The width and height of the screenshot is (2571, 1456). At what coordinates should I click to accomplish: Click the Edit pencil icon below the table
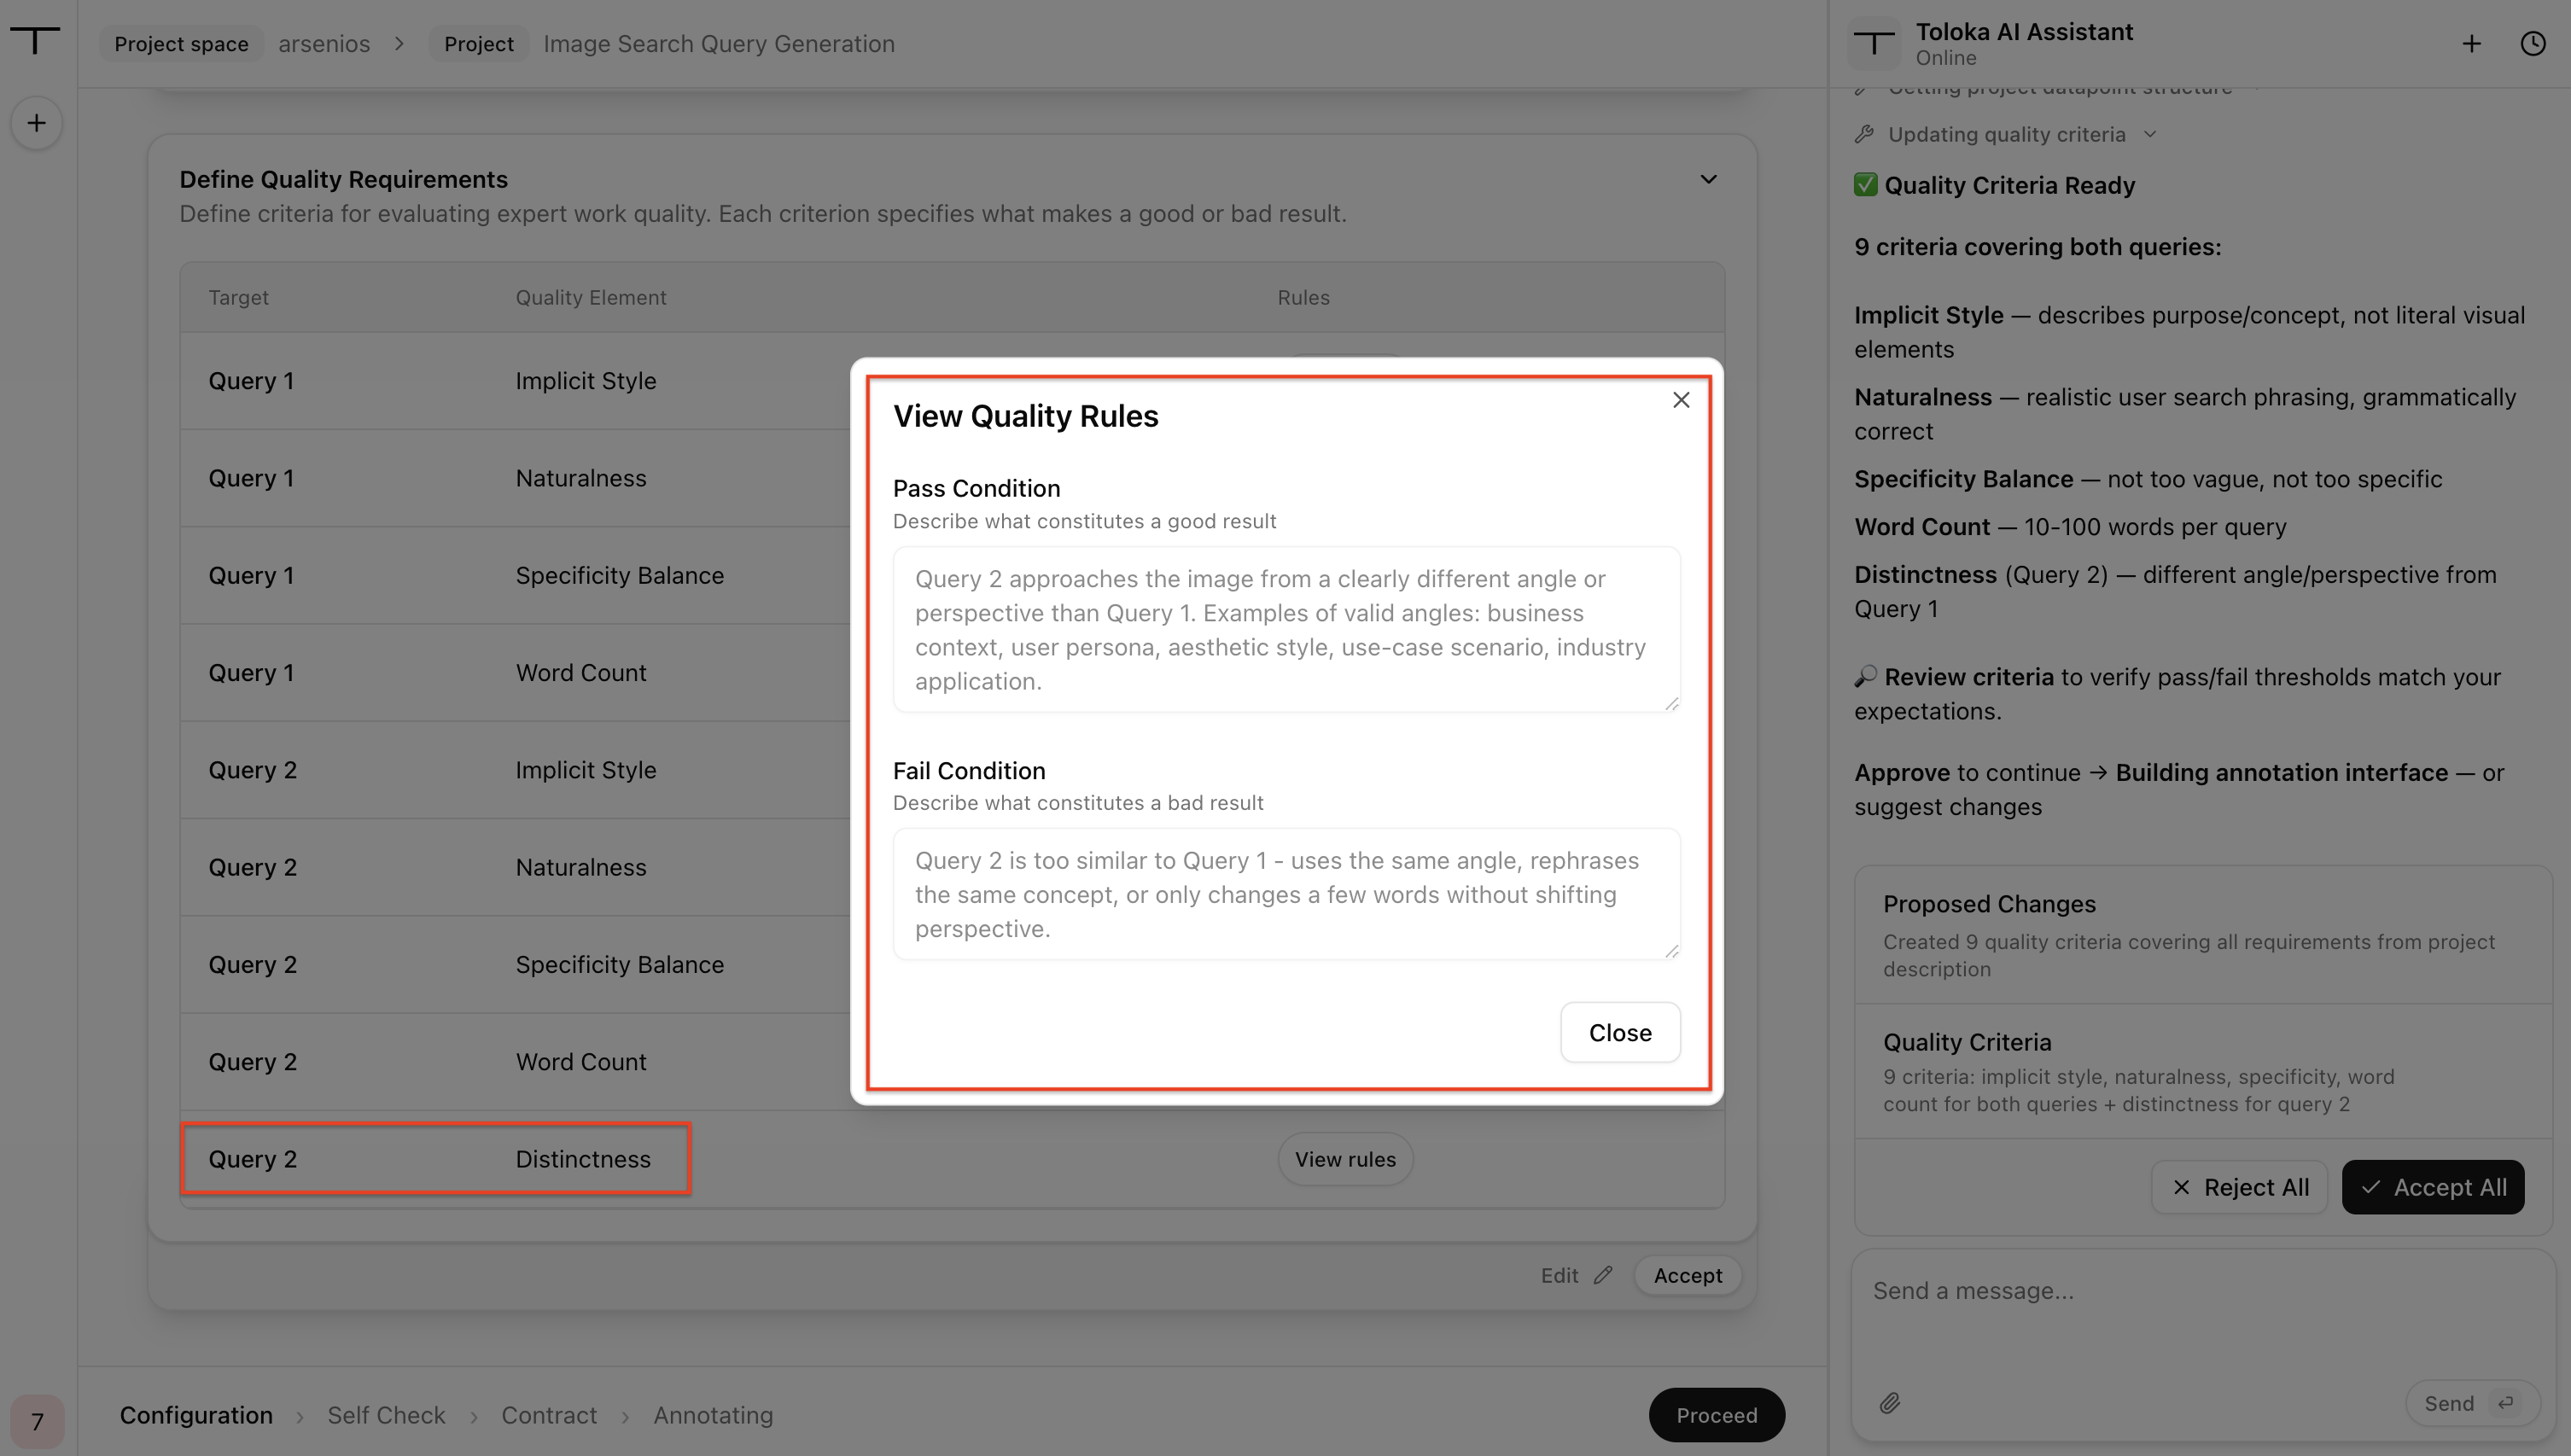click(x=1603, y=1275)
